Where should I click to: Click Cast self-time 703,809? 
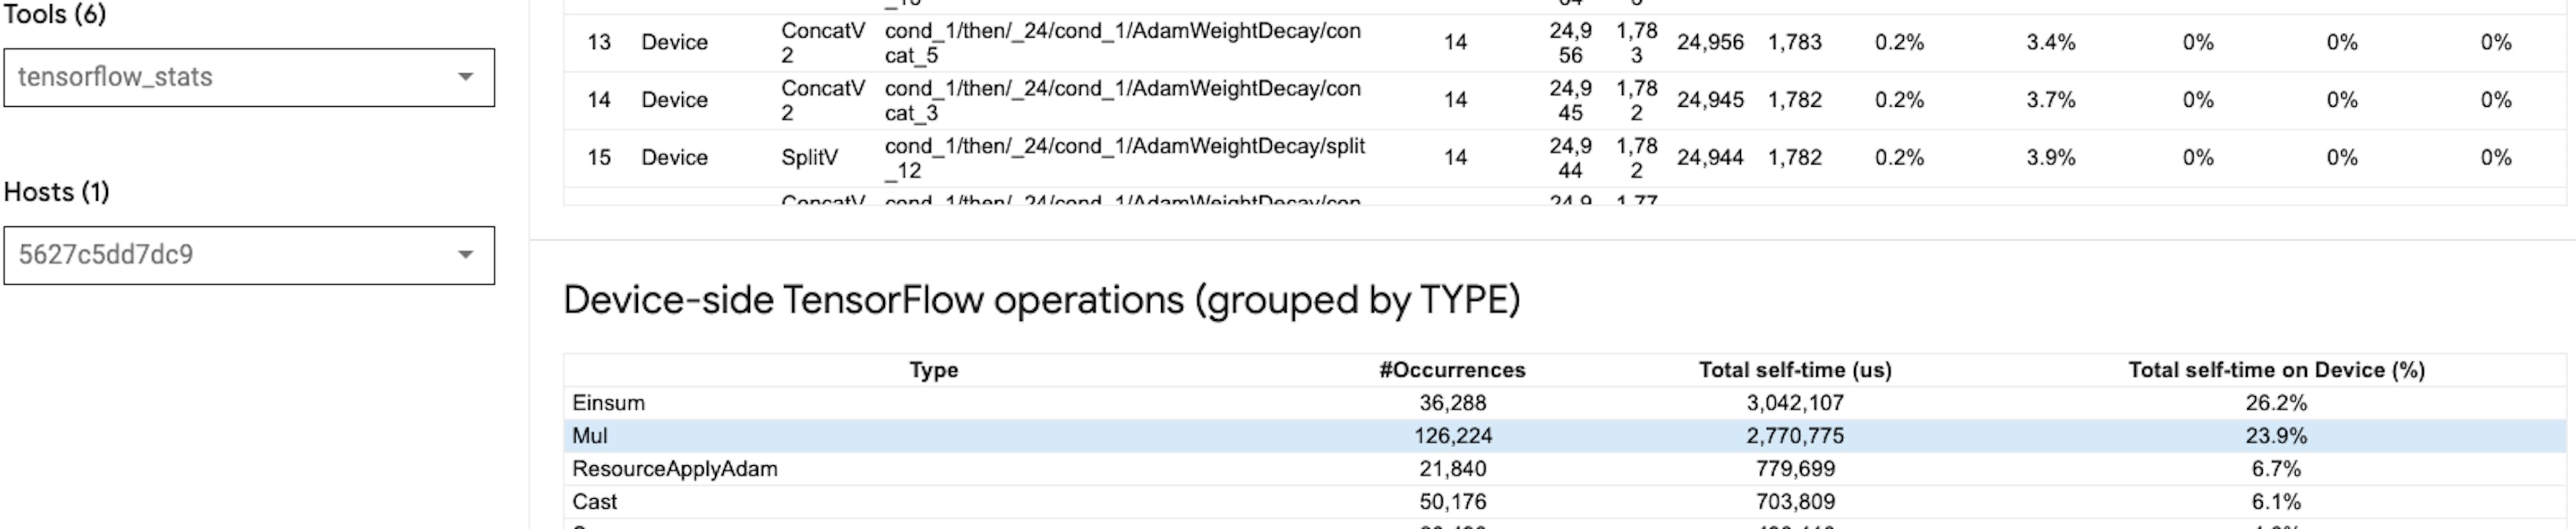[1795, 502]
